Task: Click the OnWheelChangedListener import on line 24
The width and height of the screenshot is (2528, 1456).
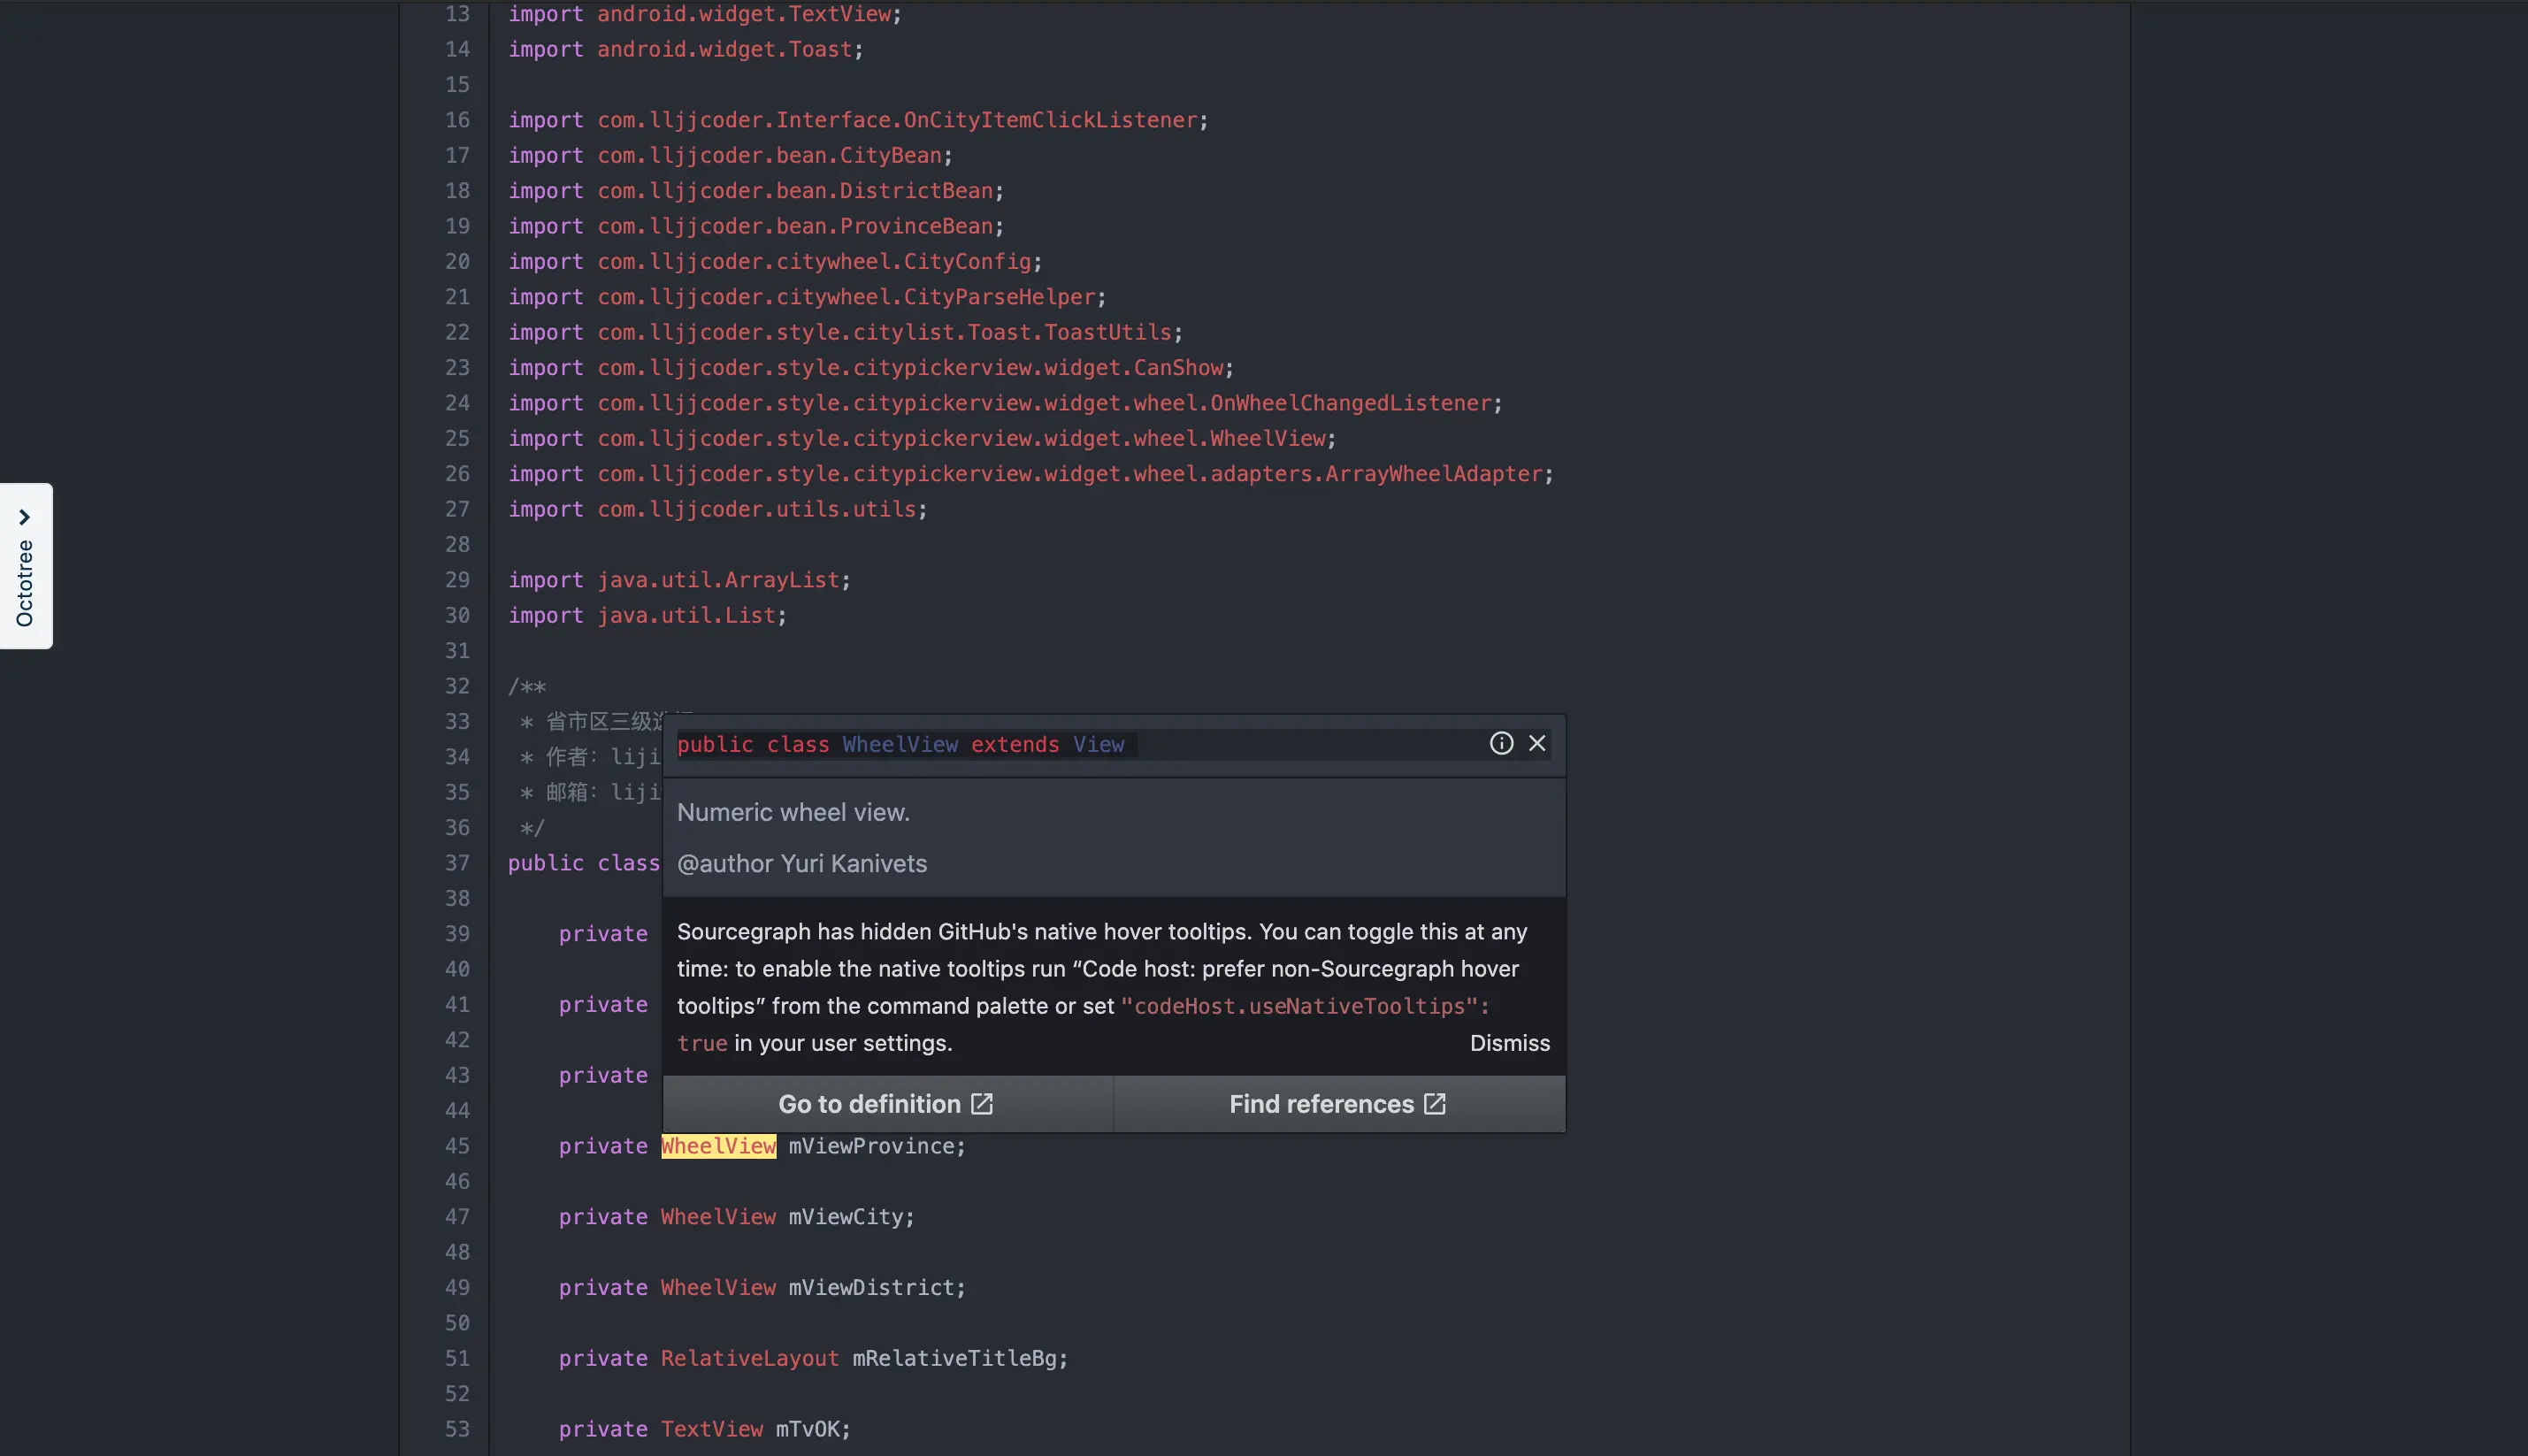Action: point(1350,403)
